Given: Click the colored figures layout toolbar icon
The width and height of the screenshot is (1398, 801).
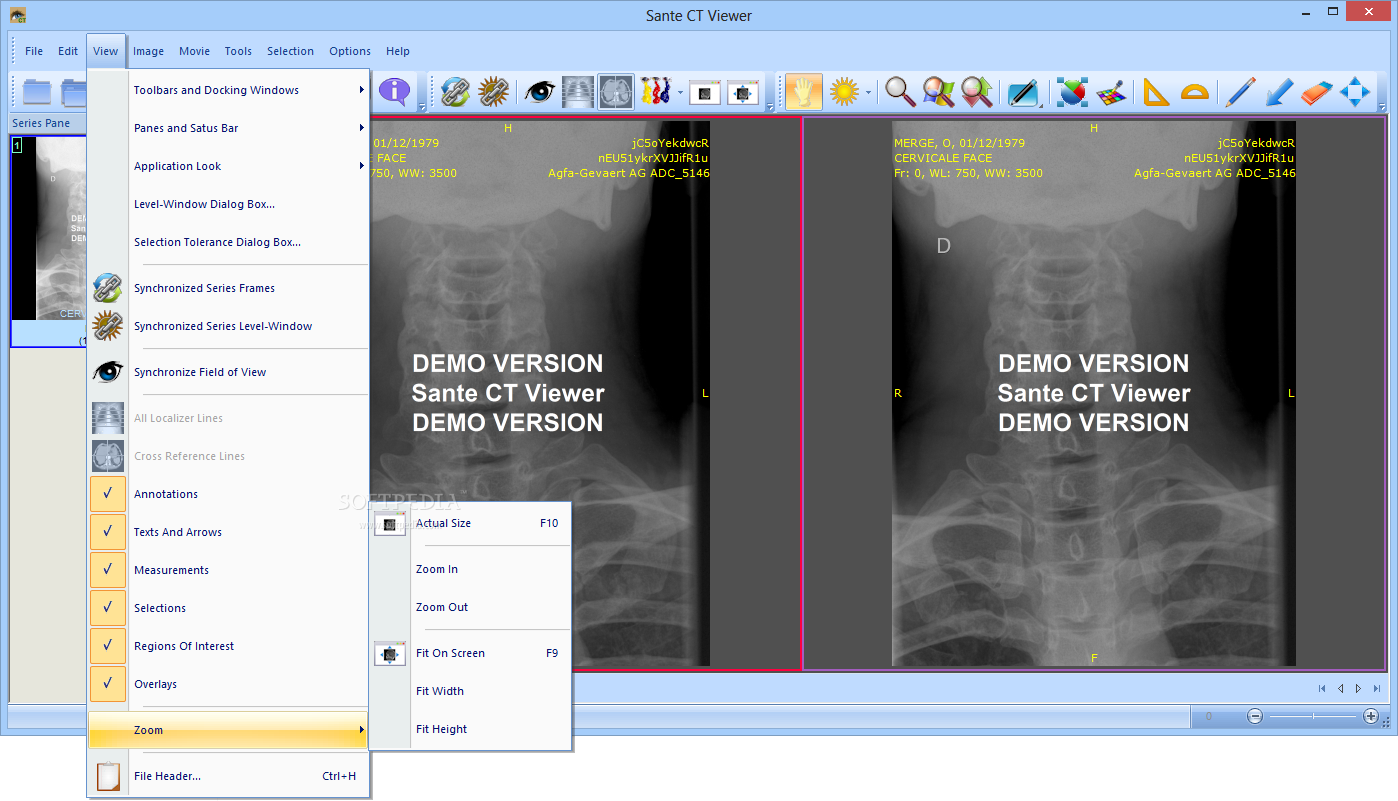Looking at the screenshot, I should (x=655, y=92).
